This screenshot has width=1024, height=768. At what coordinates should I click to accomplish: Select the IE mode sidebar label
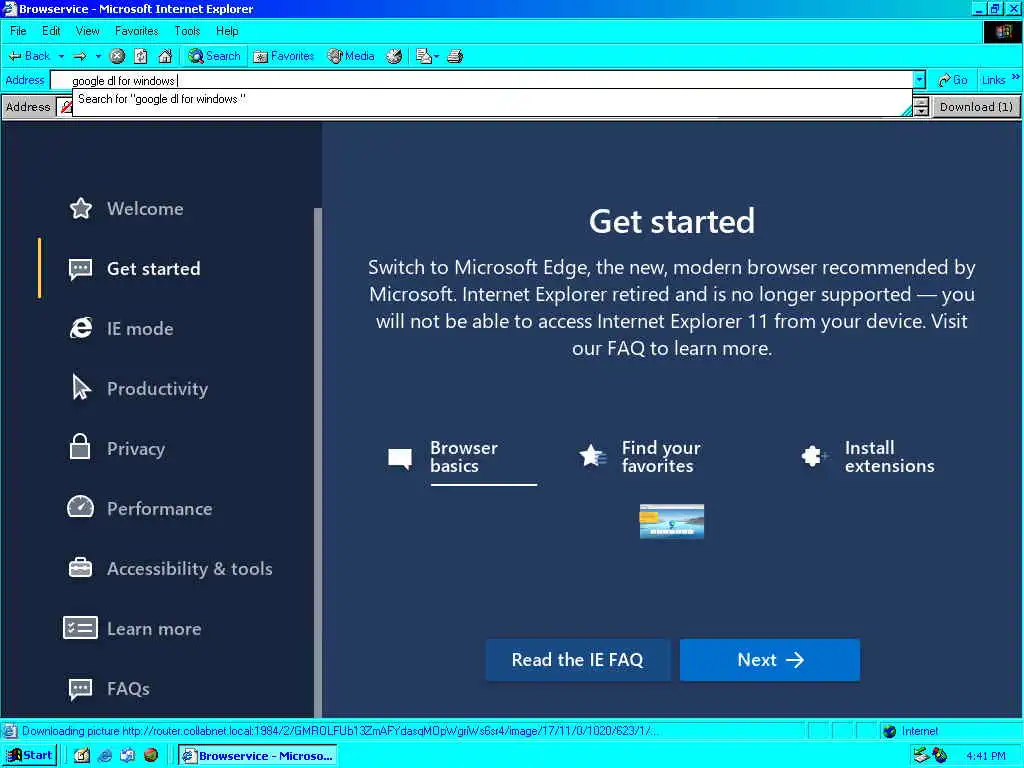pyautogui.click(x=140, y=328)
